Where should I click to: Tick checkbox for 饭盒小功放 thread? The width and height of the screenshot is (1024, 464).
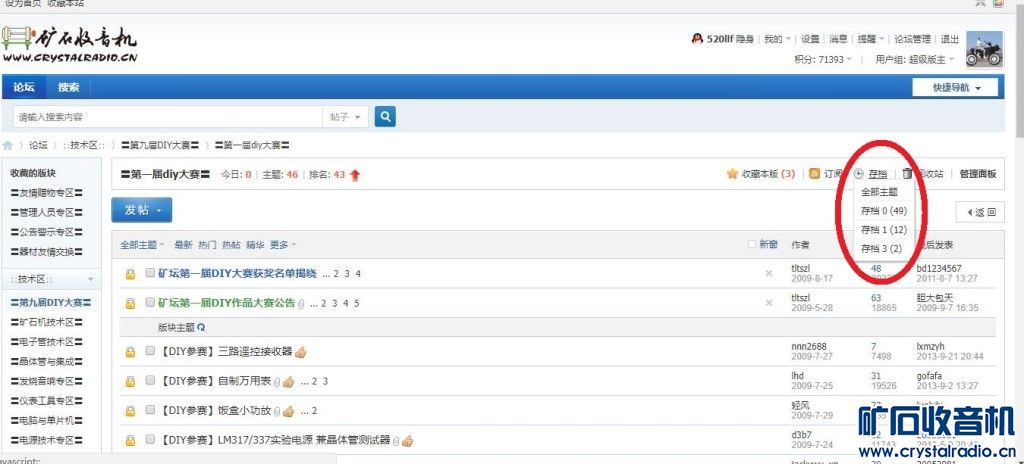click(150, 410)
